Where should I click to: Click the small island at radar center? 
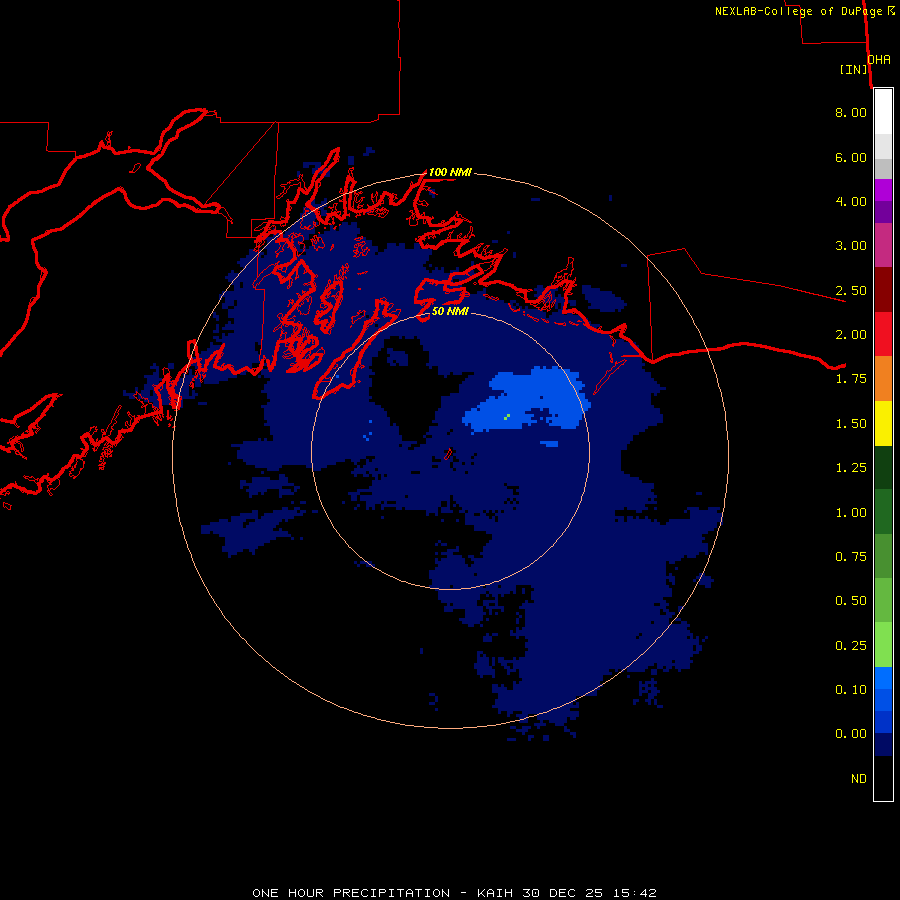tap(449, 454)
